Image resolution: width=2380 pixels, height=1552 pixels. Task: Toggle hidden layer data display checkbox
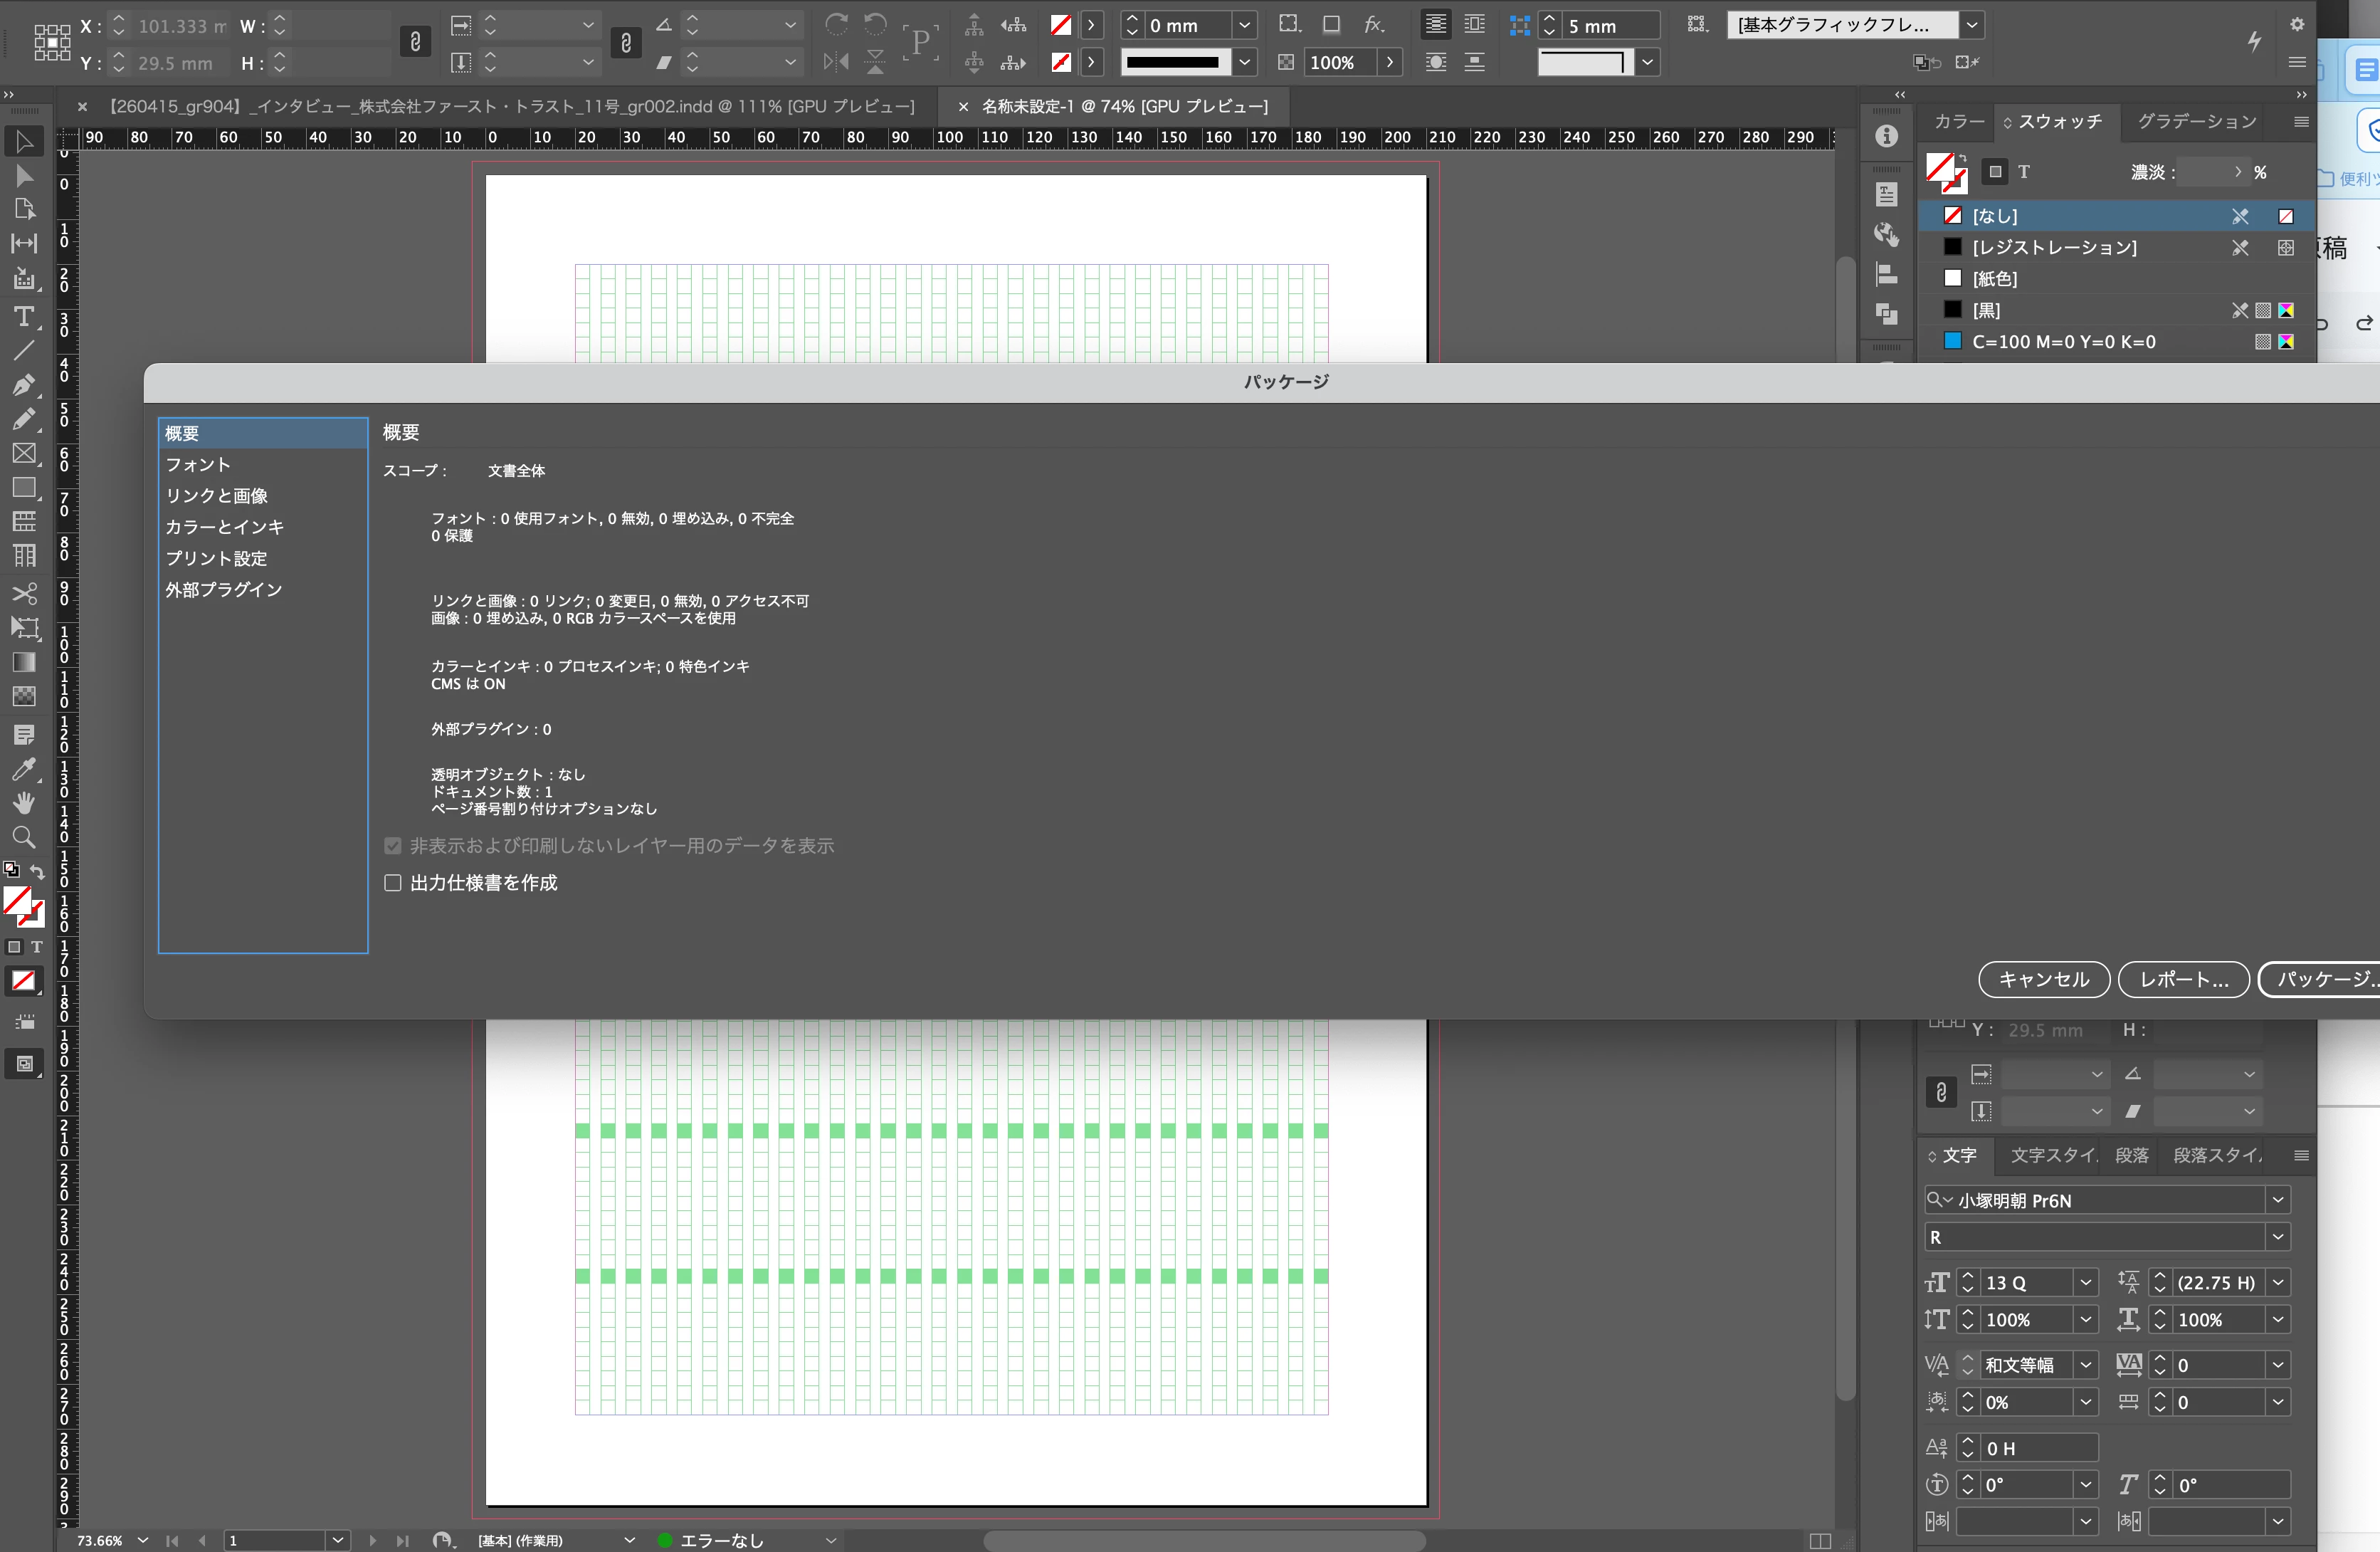(393, 846)
